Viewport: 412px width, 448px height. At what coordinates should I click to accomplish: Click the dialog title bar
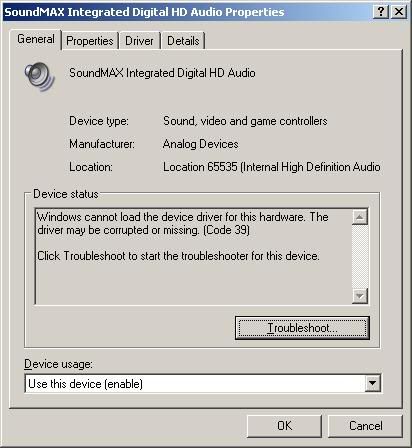pos(187,12)
